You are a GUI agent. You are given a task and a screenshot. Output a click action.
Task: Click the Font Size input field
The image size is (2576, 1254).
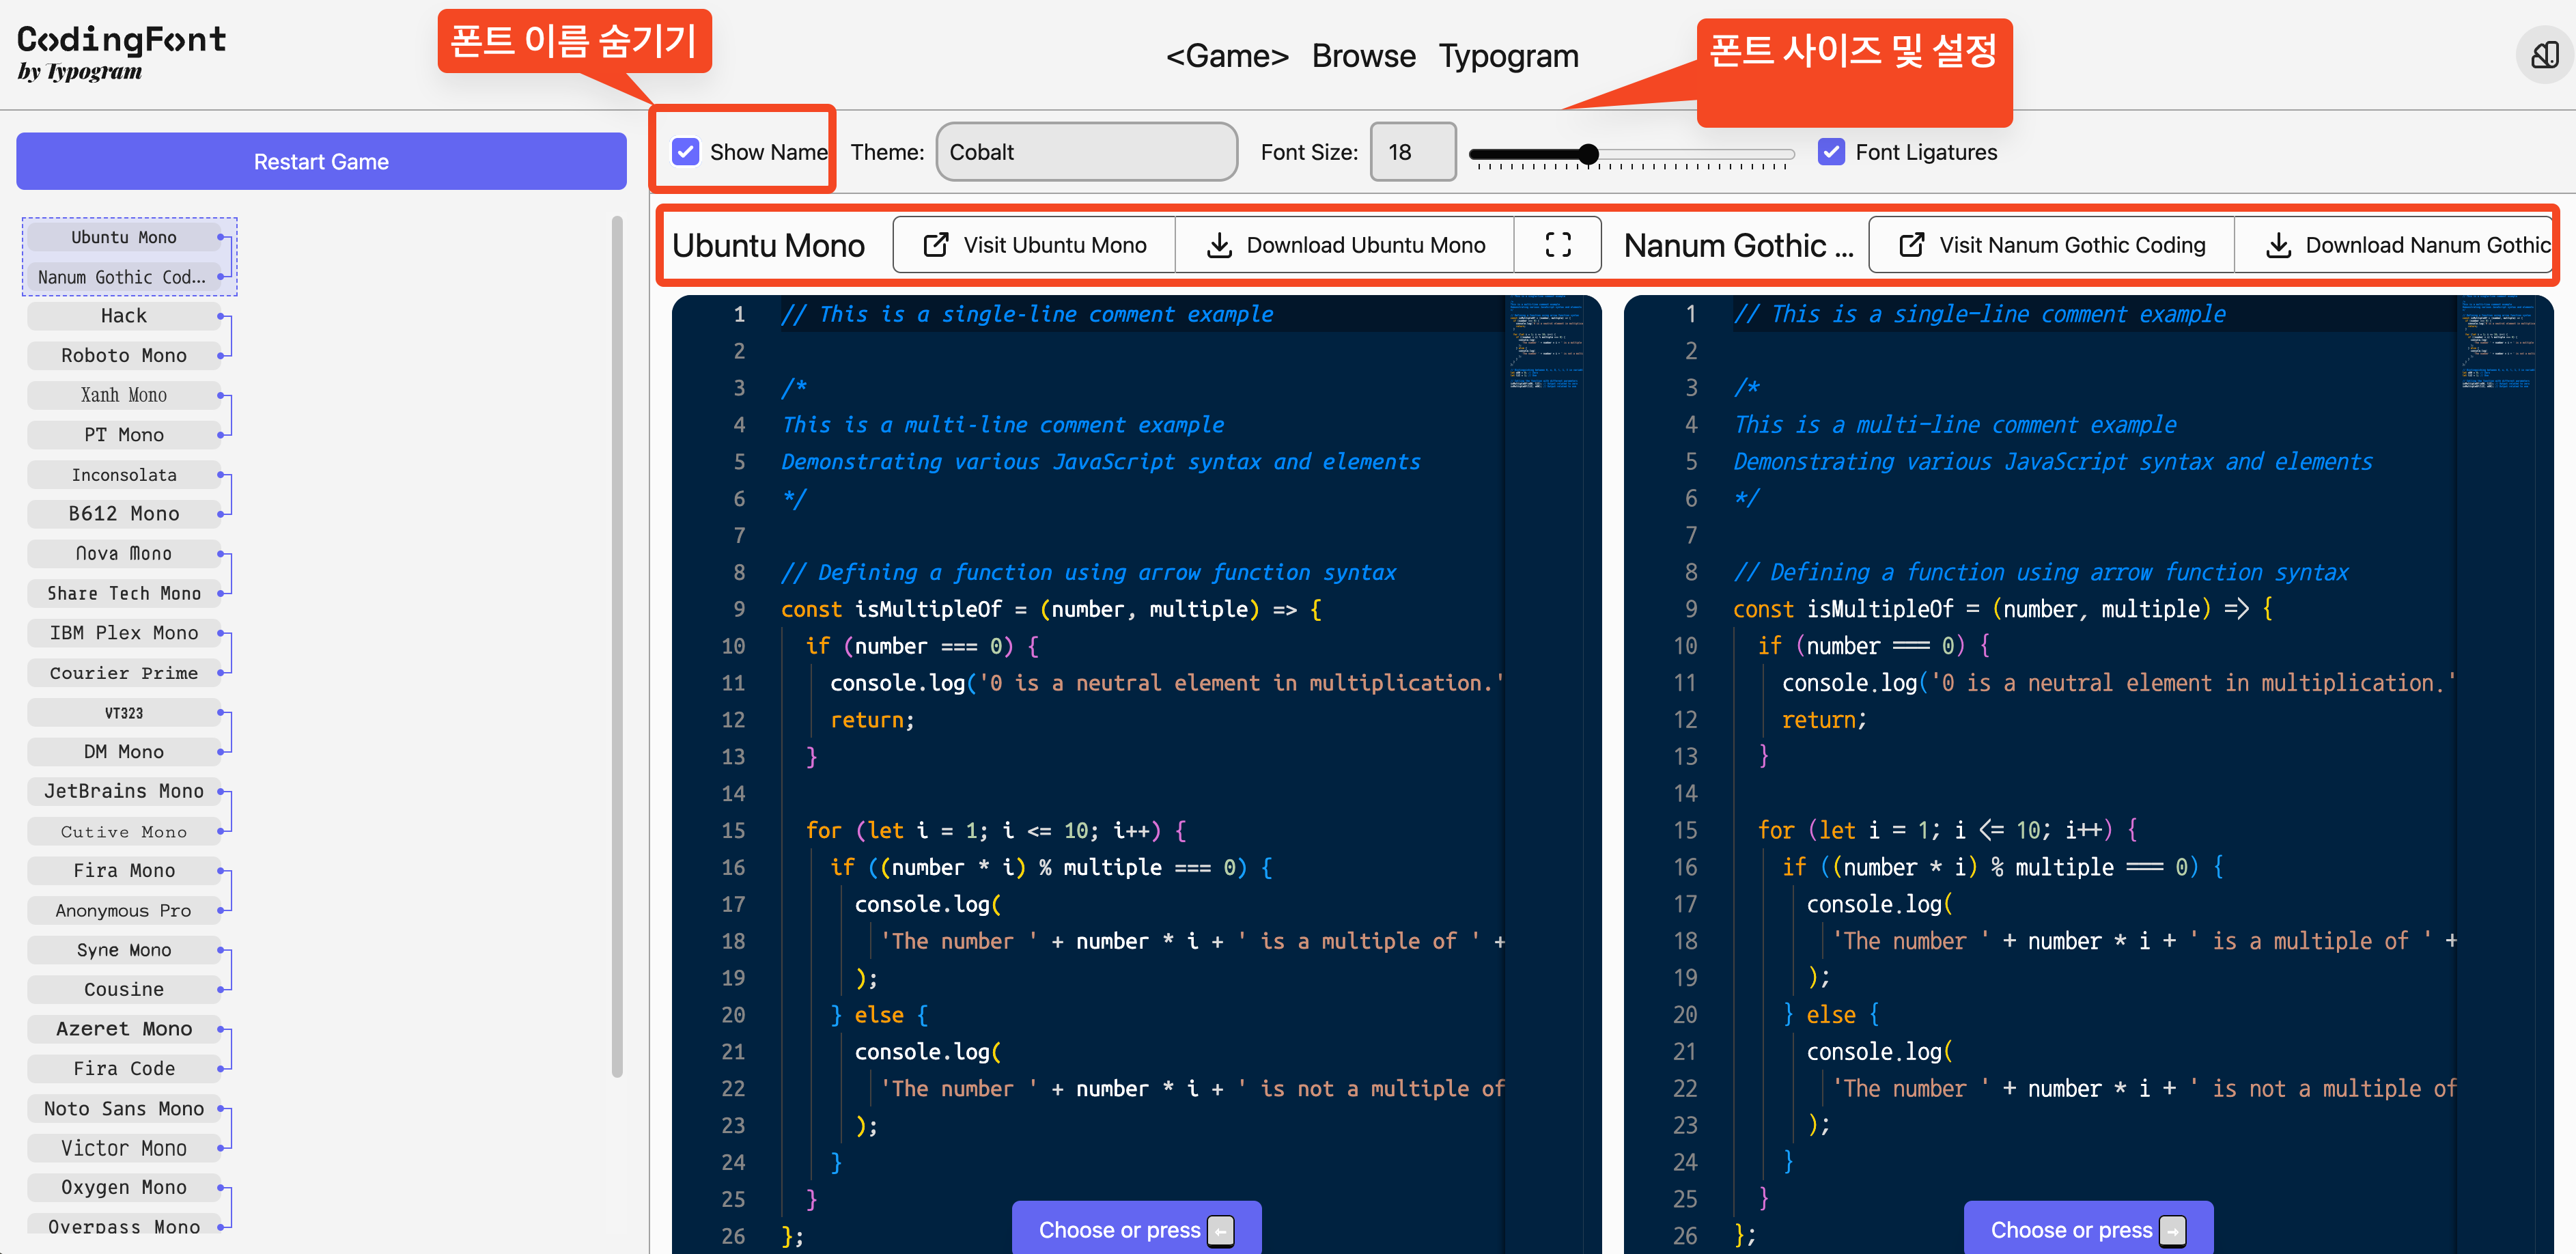coord(1412,152)
